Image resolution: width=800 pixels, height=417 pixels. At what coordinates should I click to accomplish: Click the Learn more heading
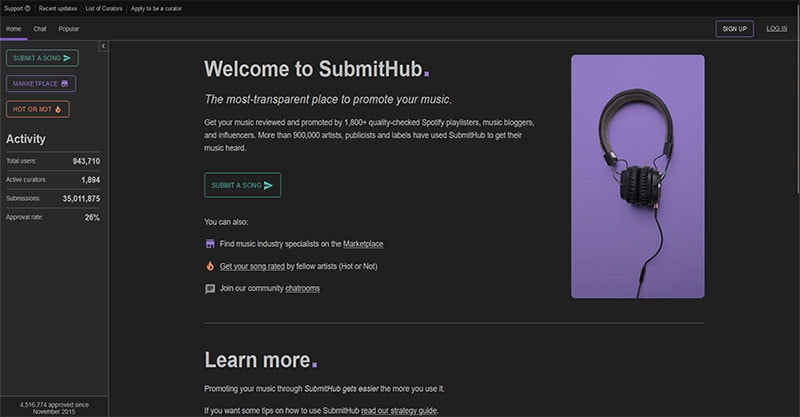click(261, 360)
